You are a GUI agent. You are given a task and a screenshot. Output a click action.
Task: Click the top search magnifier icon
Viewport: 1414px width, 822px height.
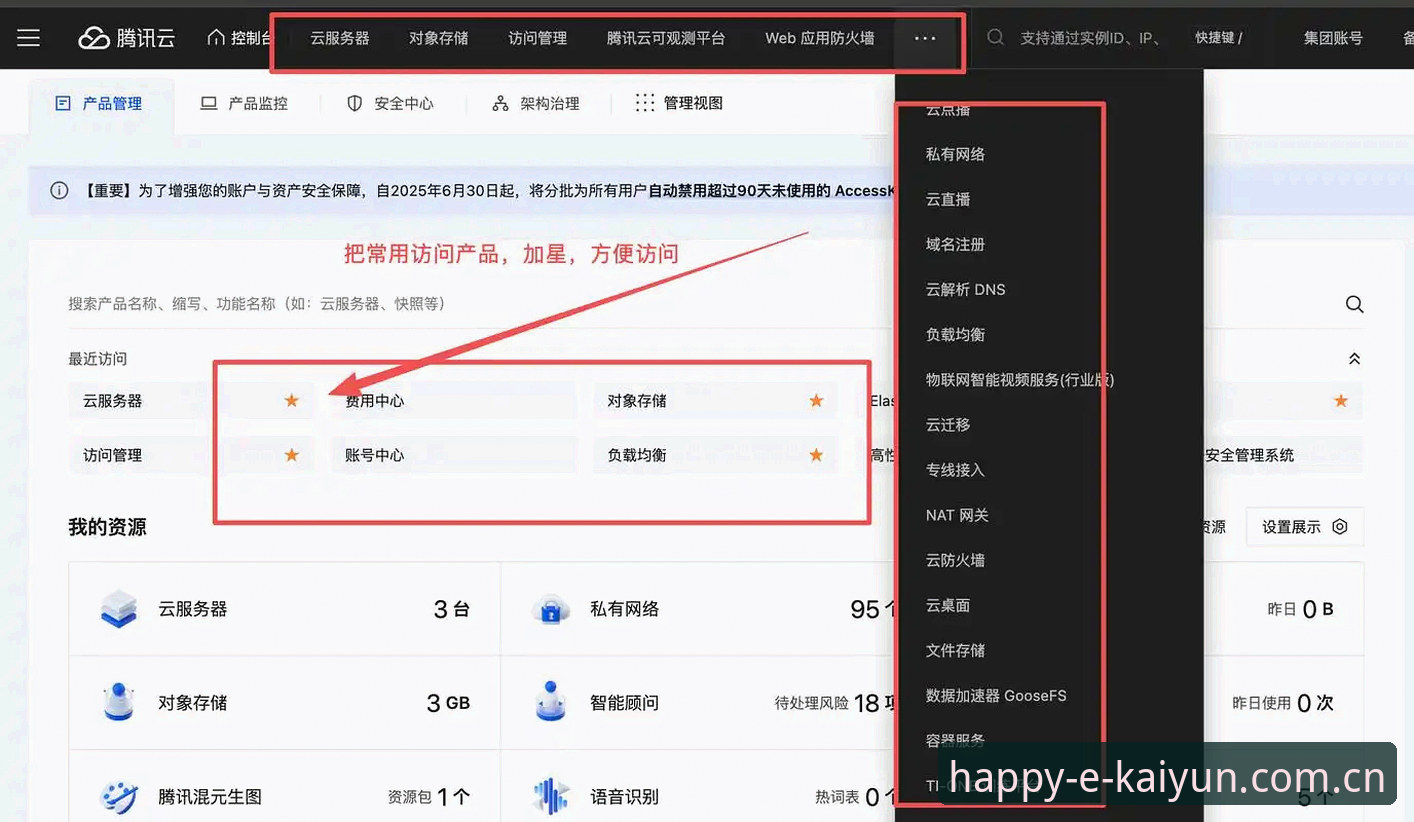coord(995,38)
